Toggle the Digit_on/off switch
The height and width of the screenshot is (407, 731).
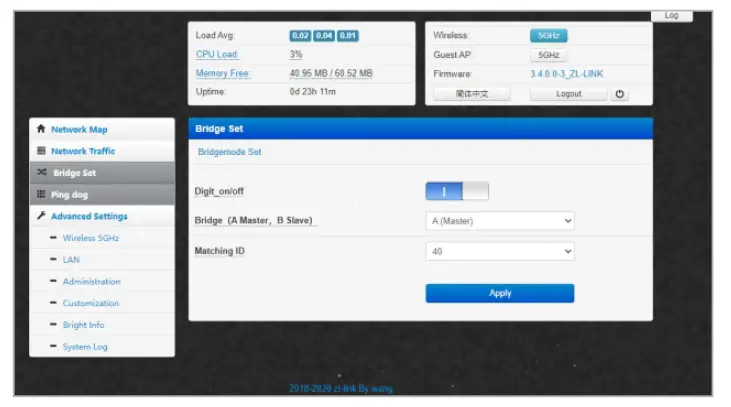[457, 191]
